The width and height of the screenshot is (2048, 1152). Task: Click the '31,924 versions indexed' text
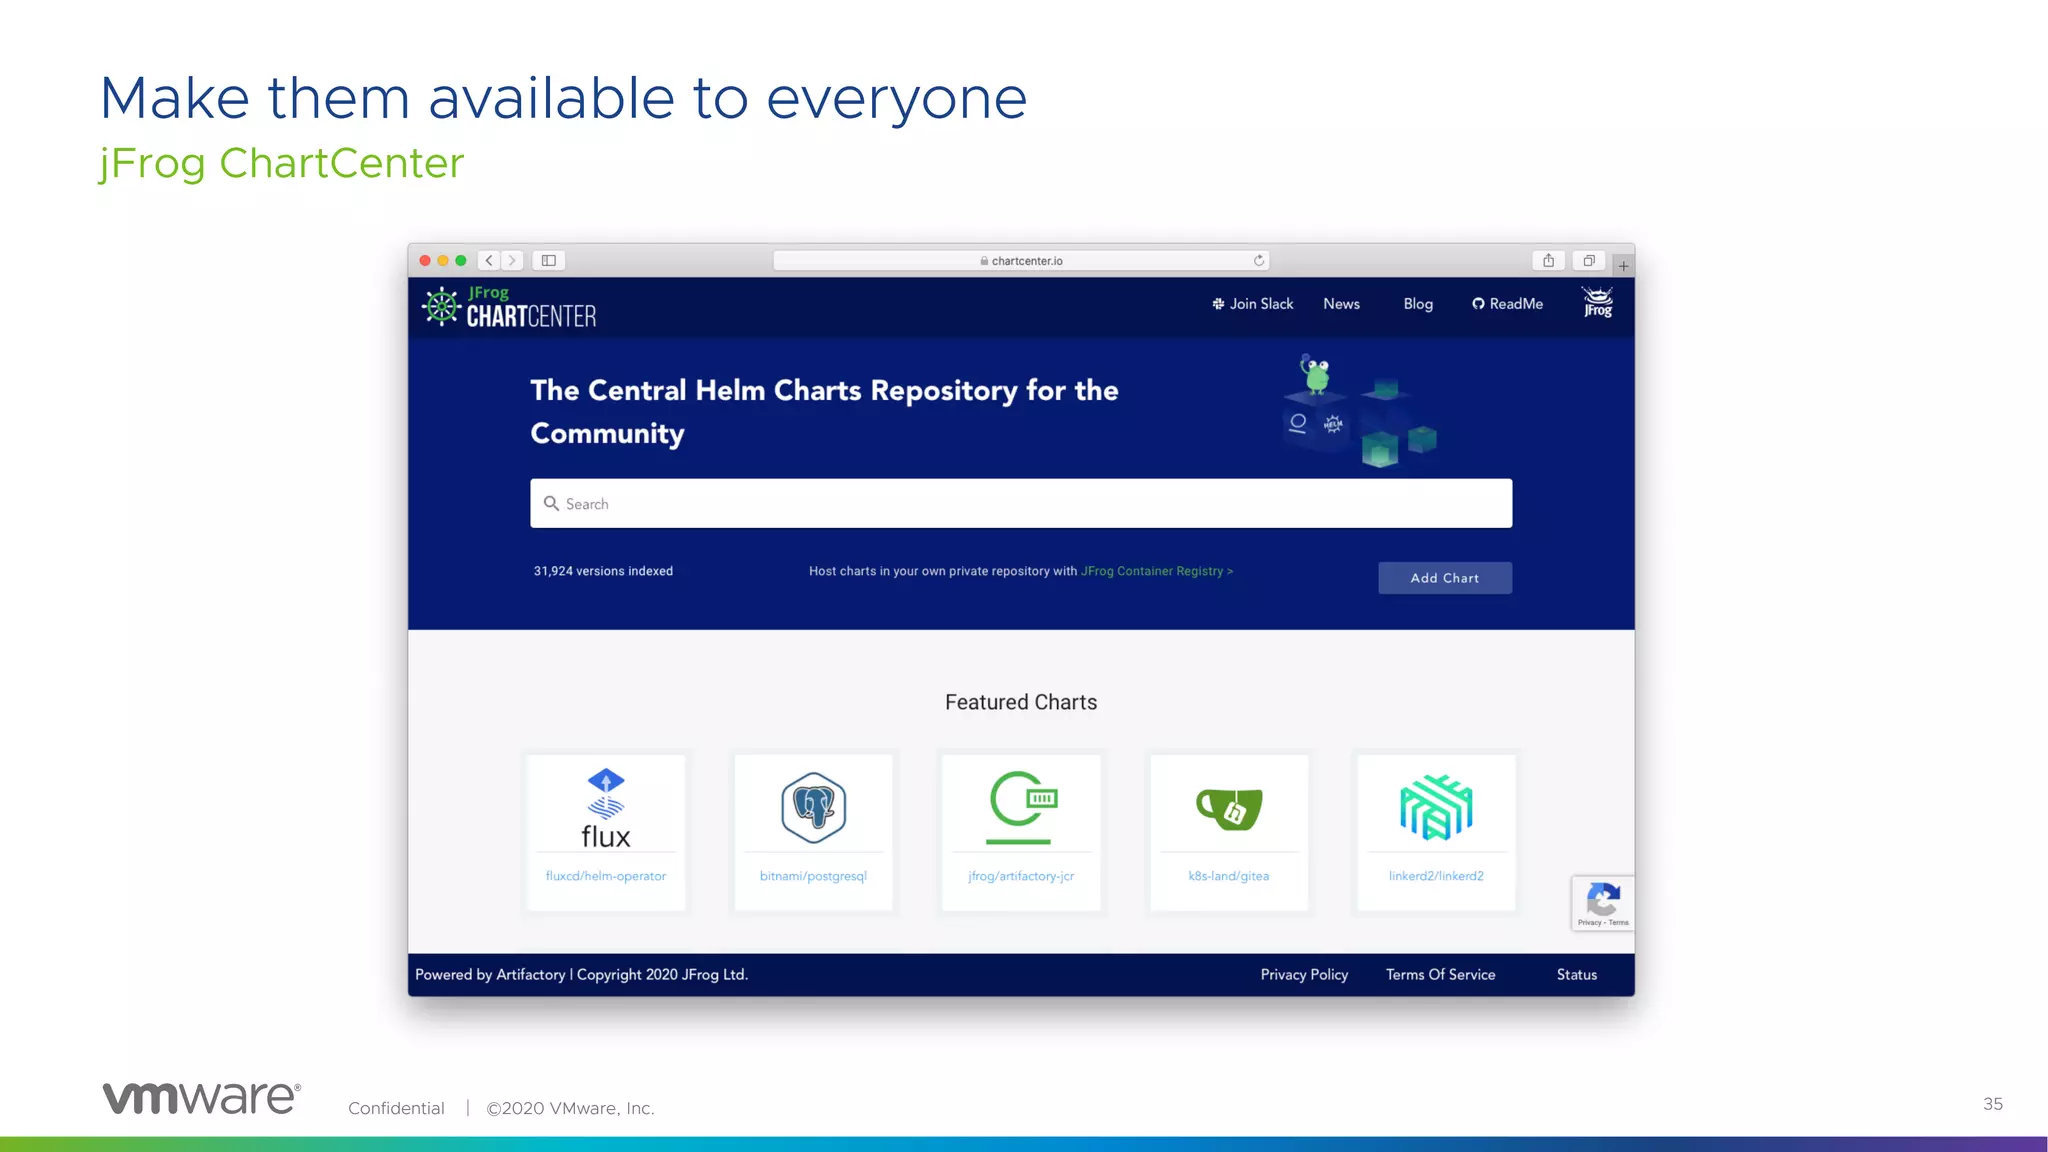[603, 571]
